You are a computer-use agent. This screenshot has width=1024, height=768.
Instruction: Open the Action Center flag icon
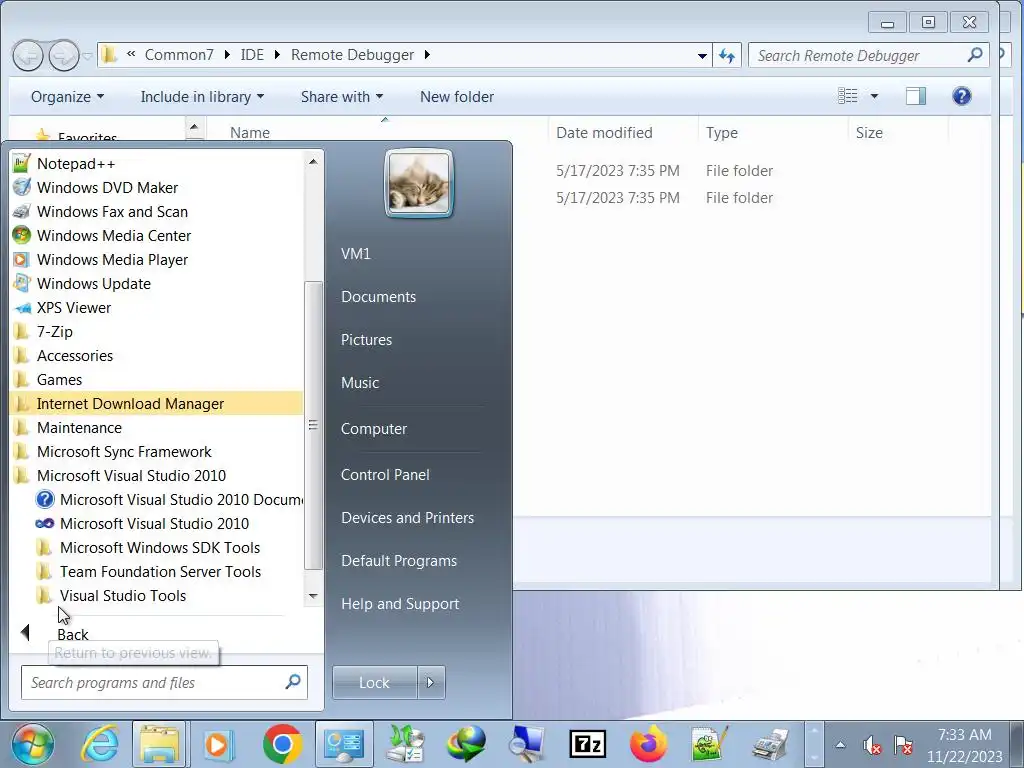coord(903,745)
